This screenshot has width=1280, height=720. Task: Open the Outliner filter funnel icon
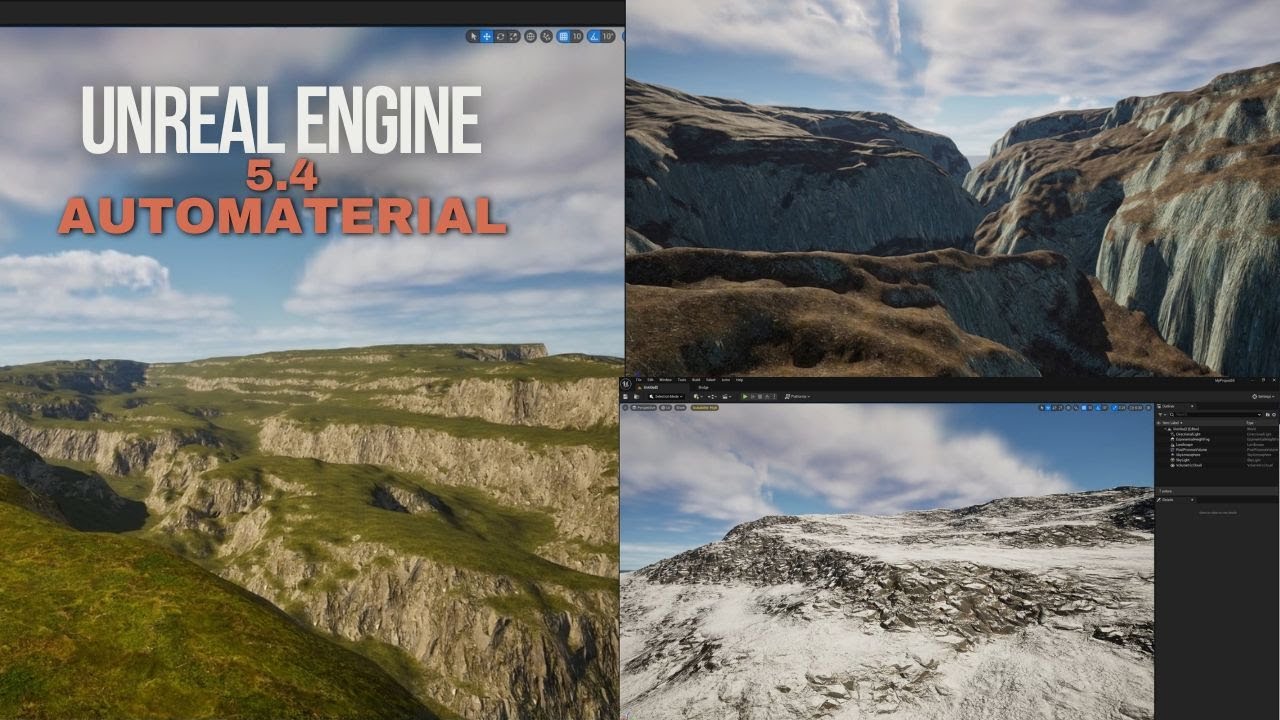1160,415
